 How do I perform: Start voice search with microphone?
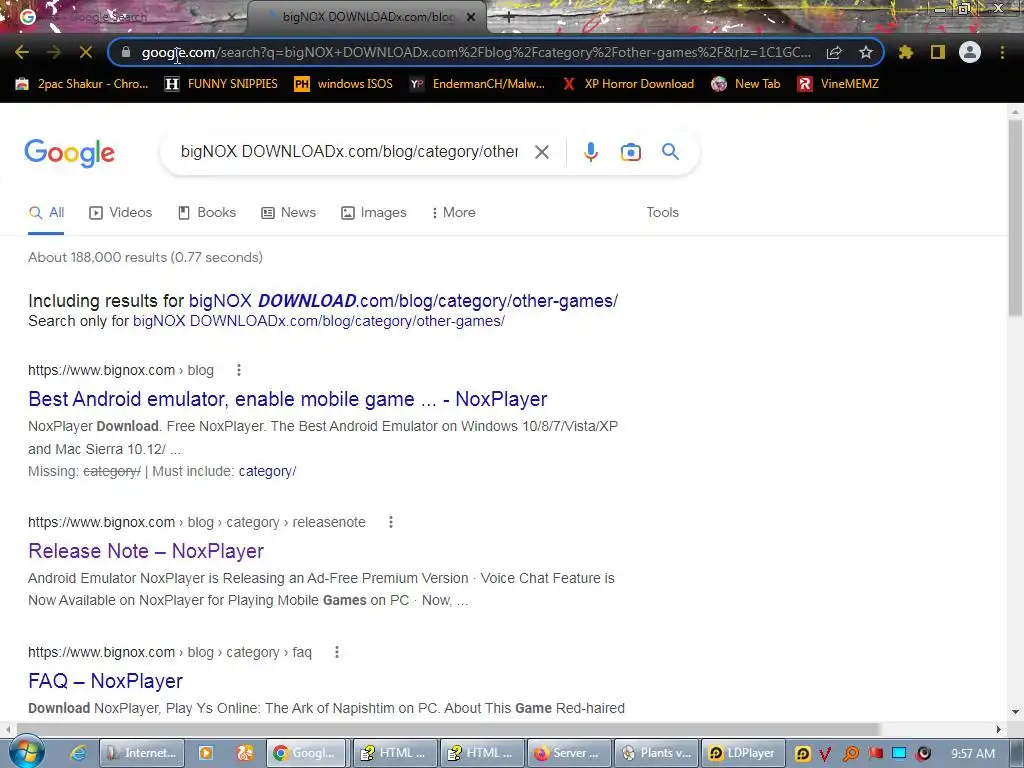[x=590, y=152]
